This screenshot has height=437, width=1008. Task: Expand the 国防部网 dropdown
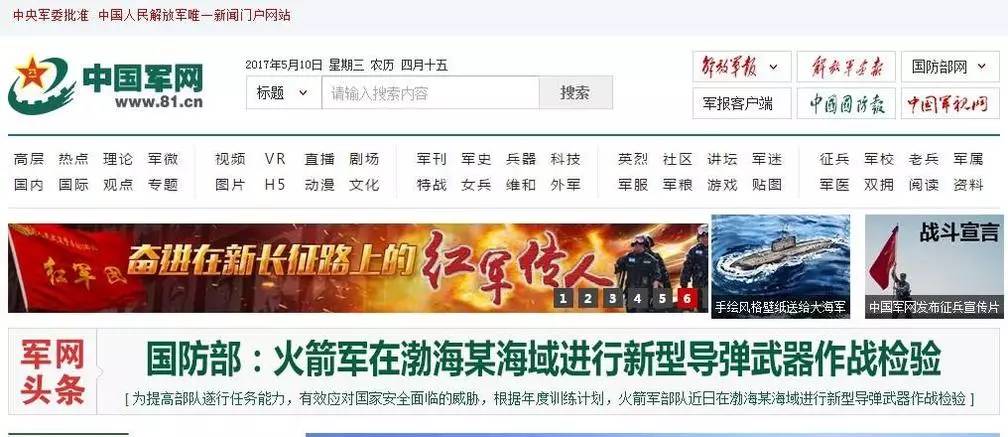[950, 67]
